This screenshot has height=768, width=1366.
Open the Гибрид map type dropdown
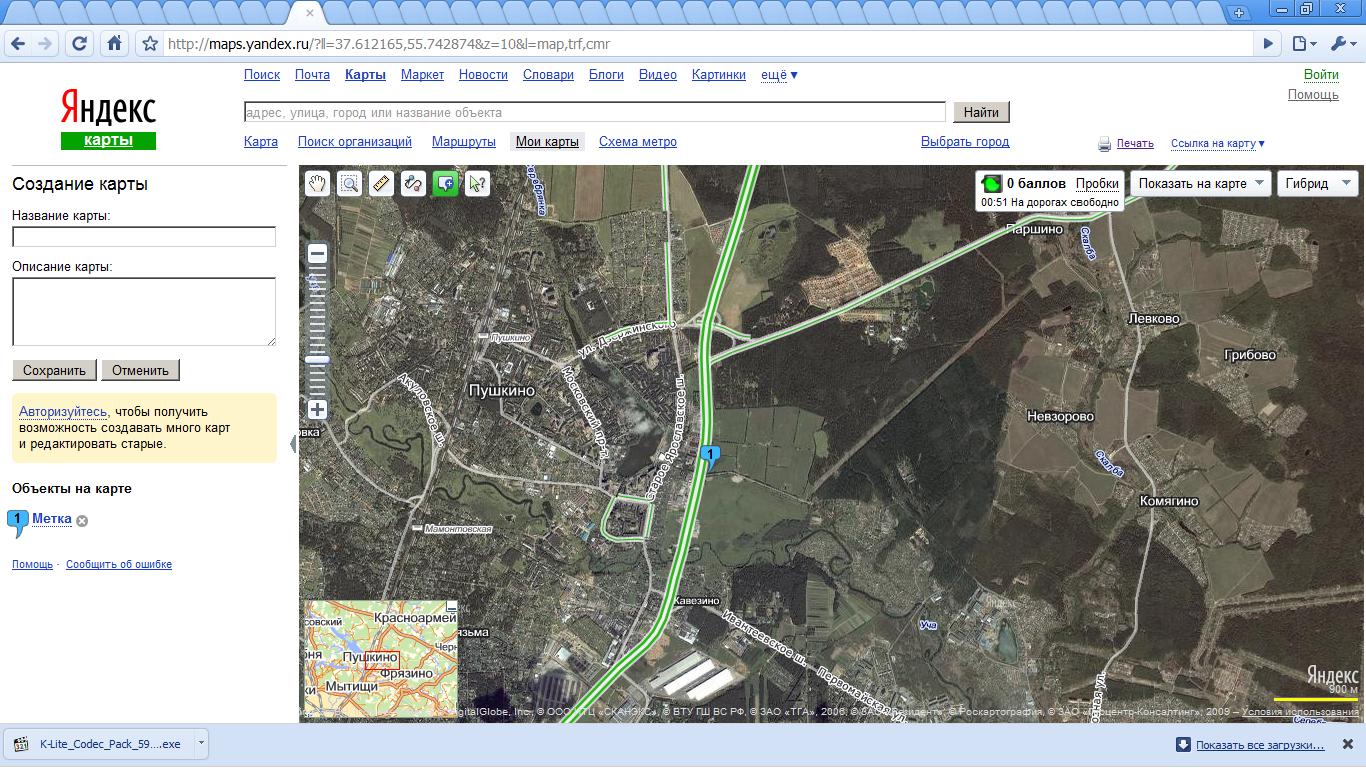[1317, 184]
